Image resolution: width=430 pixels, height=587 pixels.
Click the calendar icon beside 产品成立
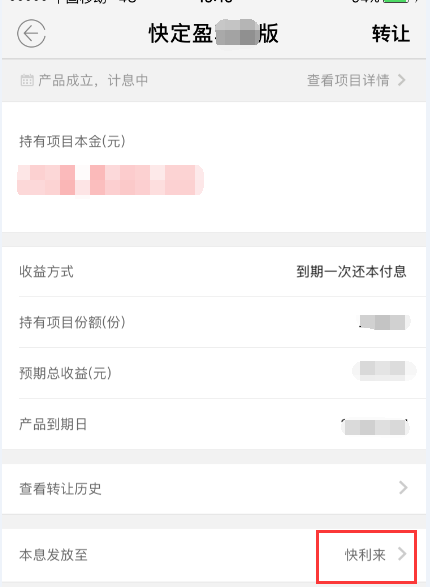[27, 80]
